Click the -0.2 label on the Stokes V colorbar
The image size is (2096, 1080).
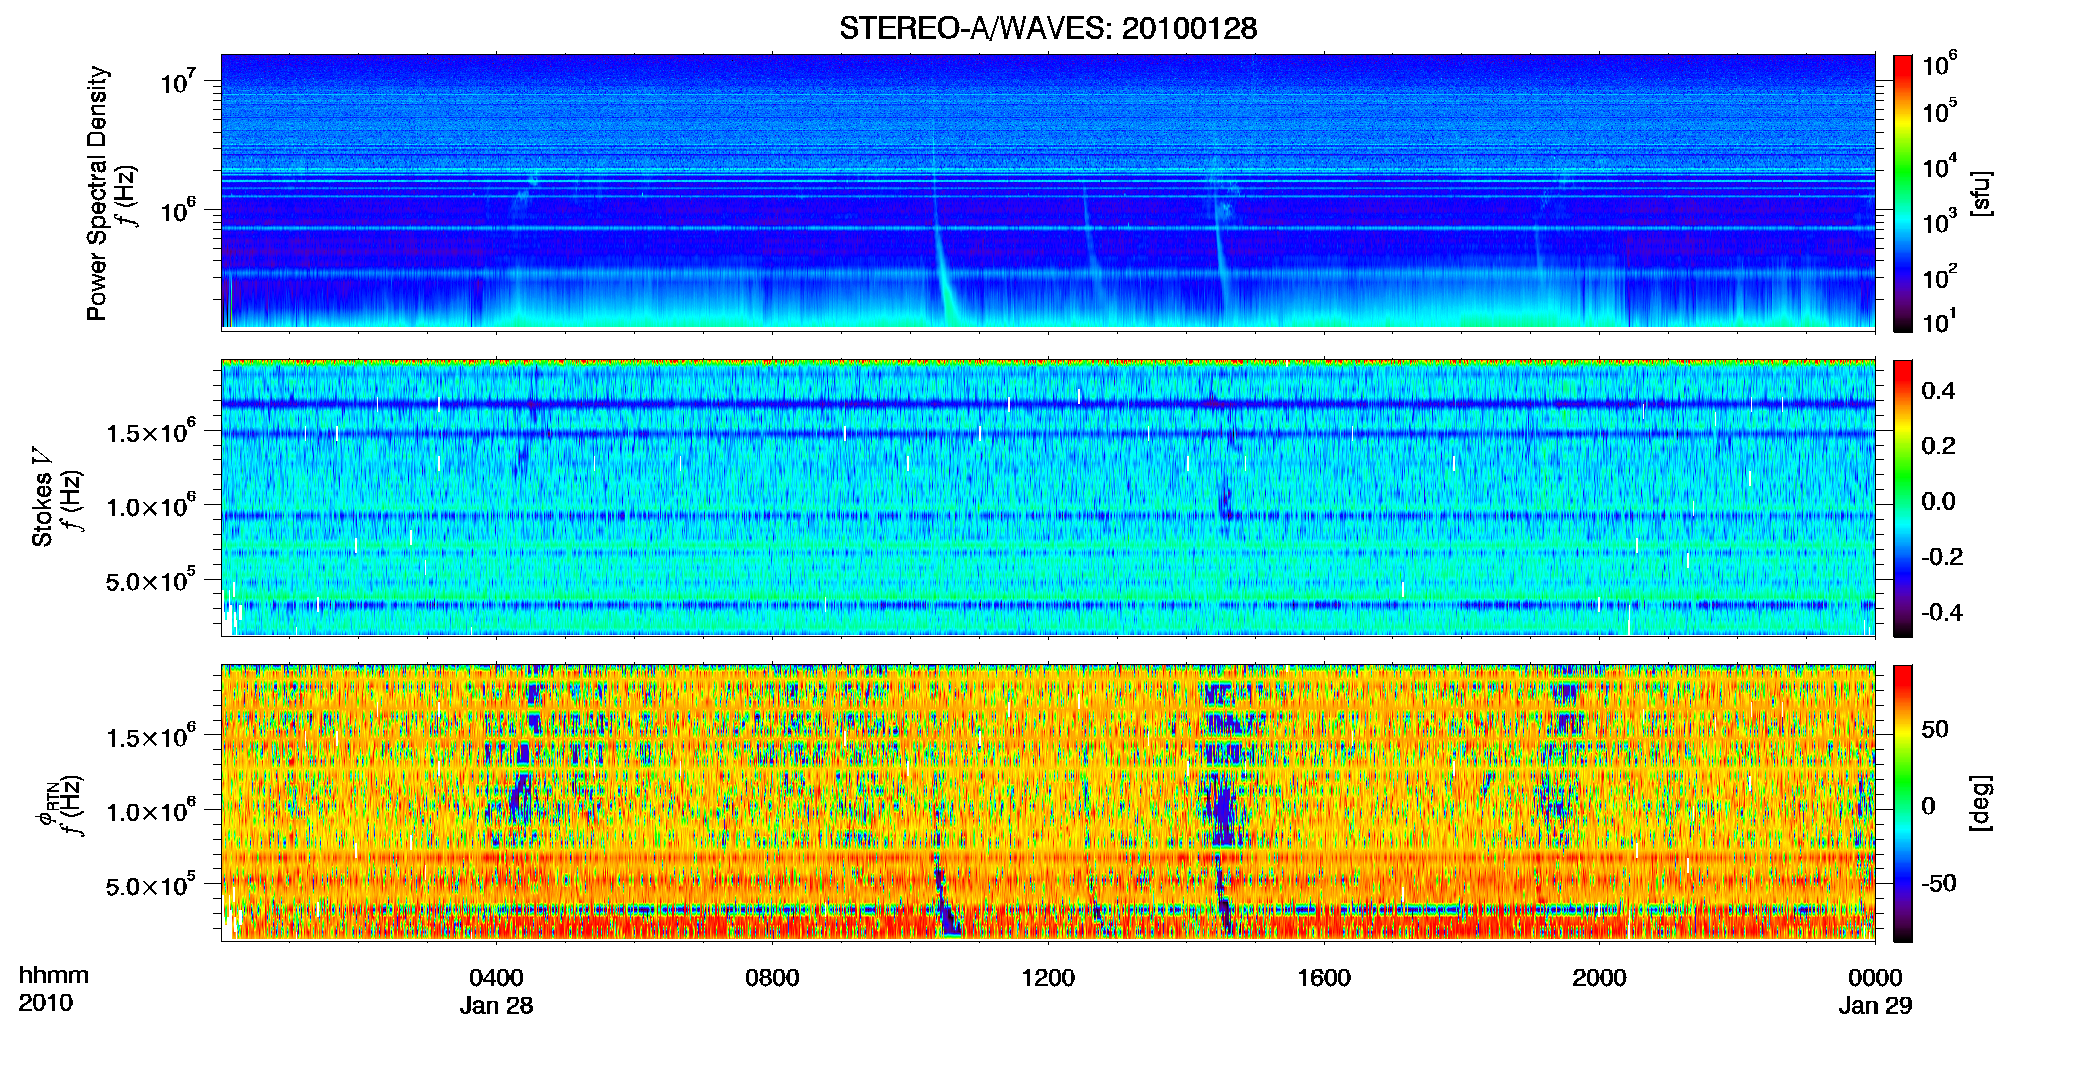point(1942,556)
